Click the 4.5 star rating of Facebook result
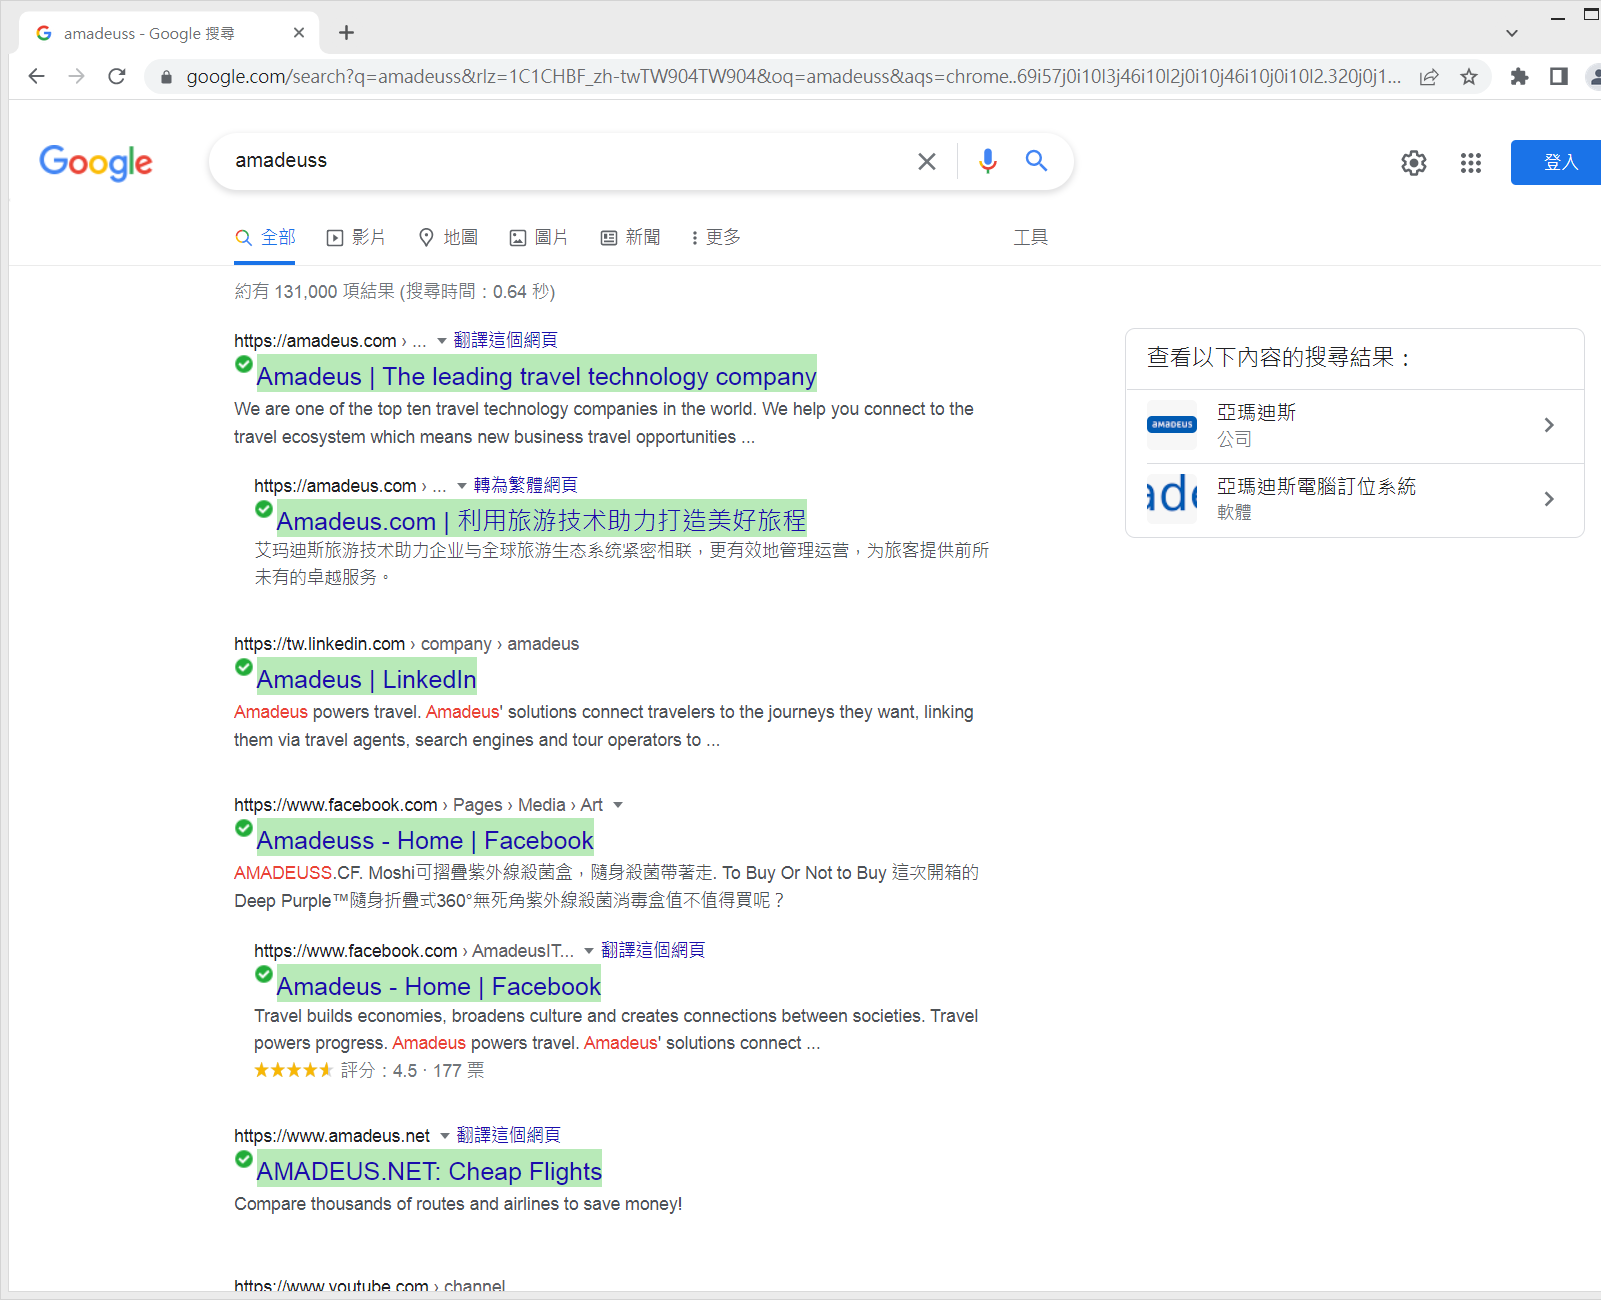Image resolution: width=1601 pixels, height=1300 pixels. pos(294,1070)
